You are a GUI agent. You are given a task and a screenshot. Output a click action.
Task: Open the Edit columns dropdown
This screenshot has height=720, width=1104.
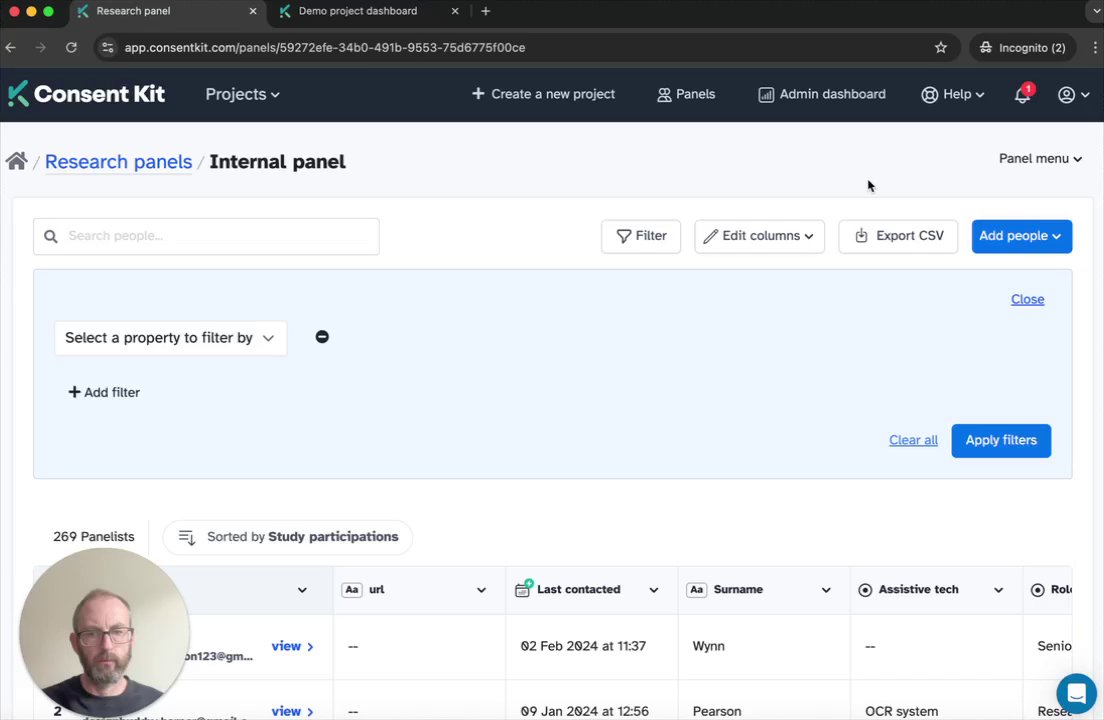(759, 236)
